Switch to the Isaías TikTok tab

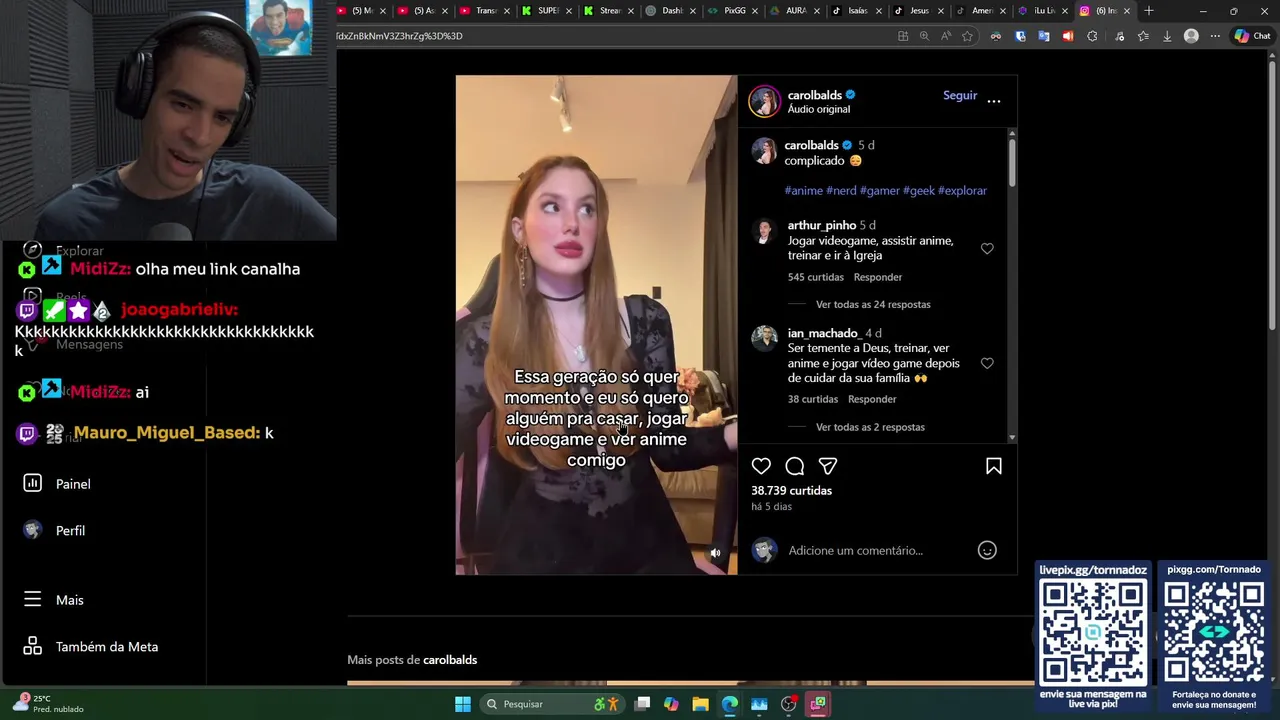[857, 11]
